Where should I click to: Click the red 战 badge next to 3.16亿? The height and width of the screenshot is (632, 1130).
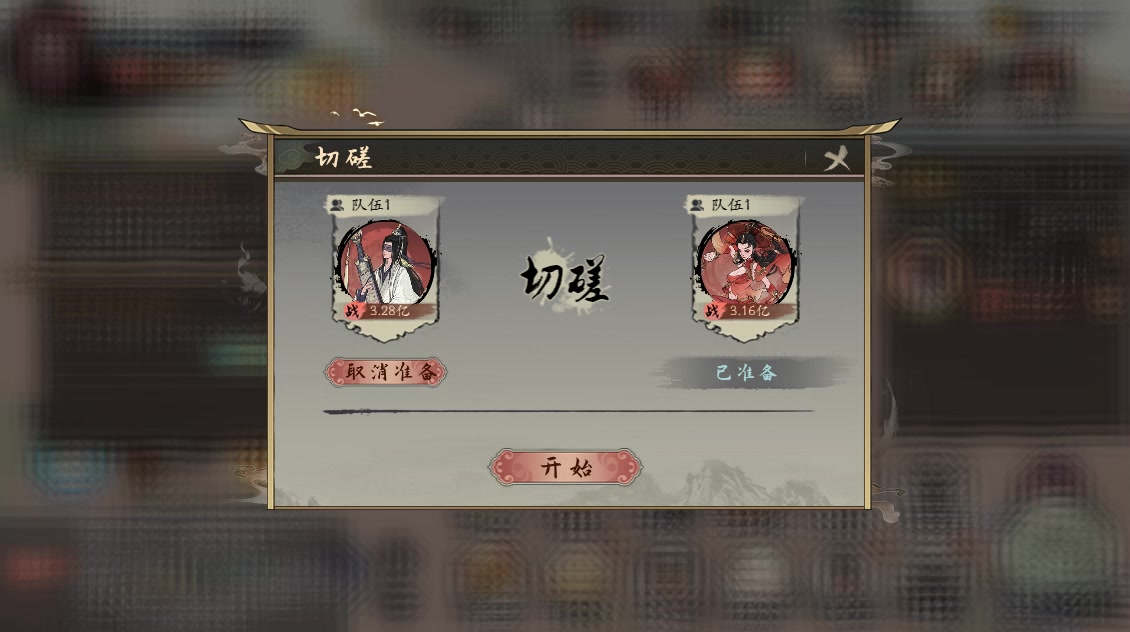pos(712,311)
